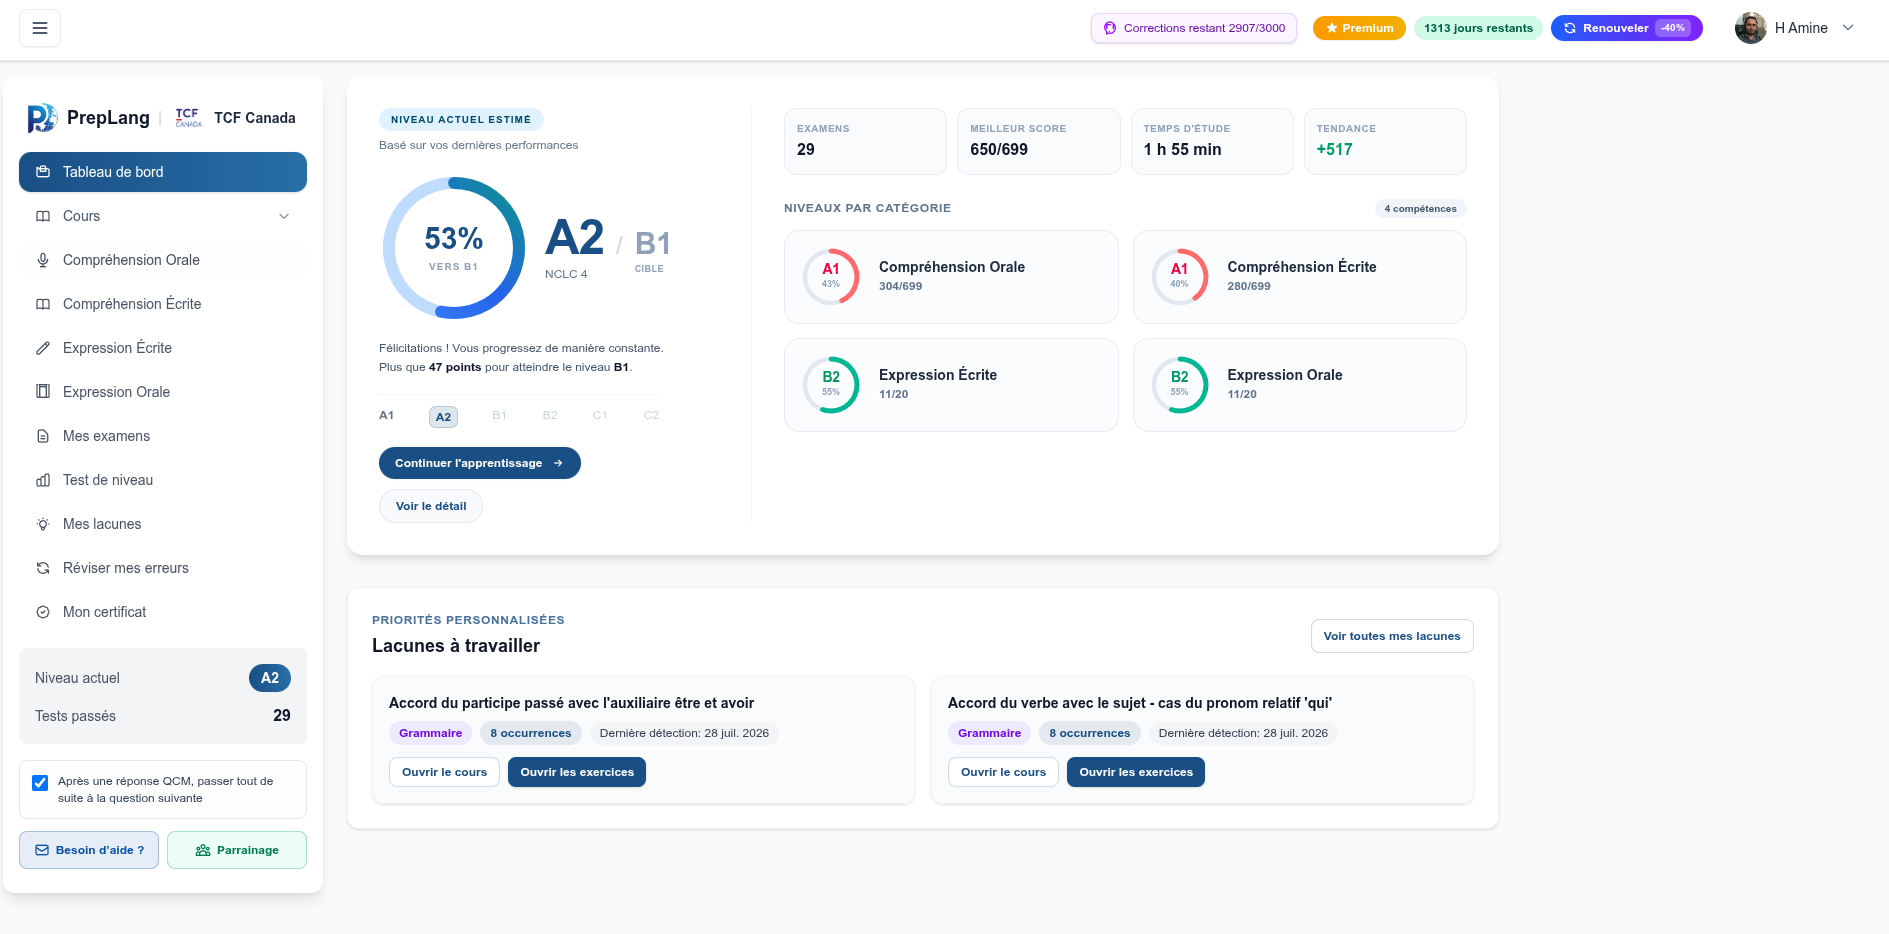The height and width of the screenshot is (934, 1889).
Task: Click Parrainage button
Action: [x=237, y=850]
